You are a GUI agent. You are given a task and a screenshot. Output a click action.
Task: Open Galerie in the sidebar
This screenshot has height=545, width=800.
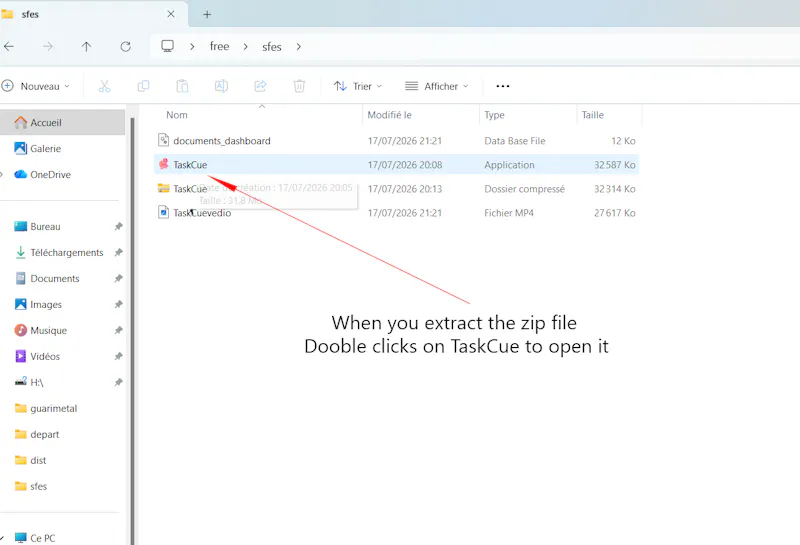point(45,148)
